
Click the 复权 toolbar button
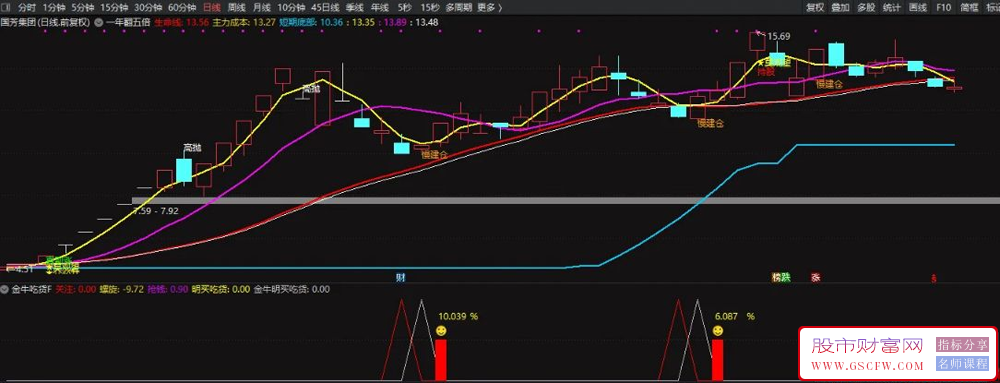814,8
